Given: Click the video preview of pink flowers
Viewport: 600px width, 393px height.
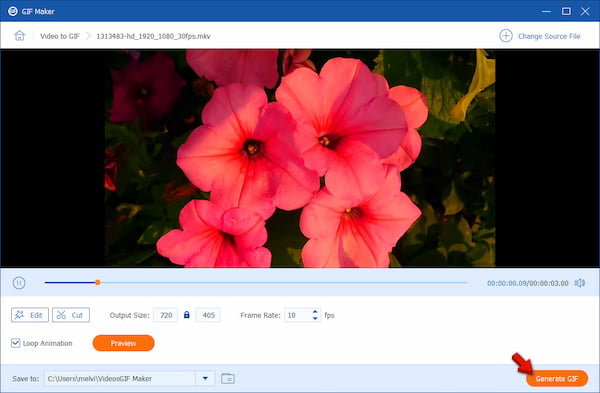Looking at the screenshot, I should pyautogui.click(x=300, y=158).
